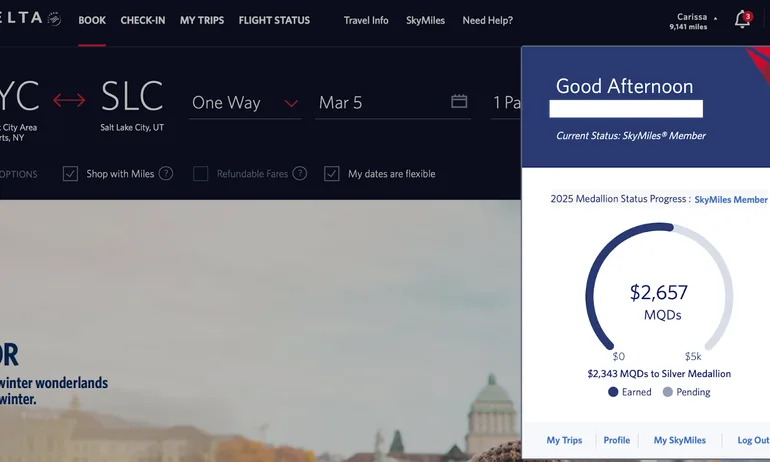
Task: Select the BOOK tab
Action: pyautogui.click(x=92, y=20)
